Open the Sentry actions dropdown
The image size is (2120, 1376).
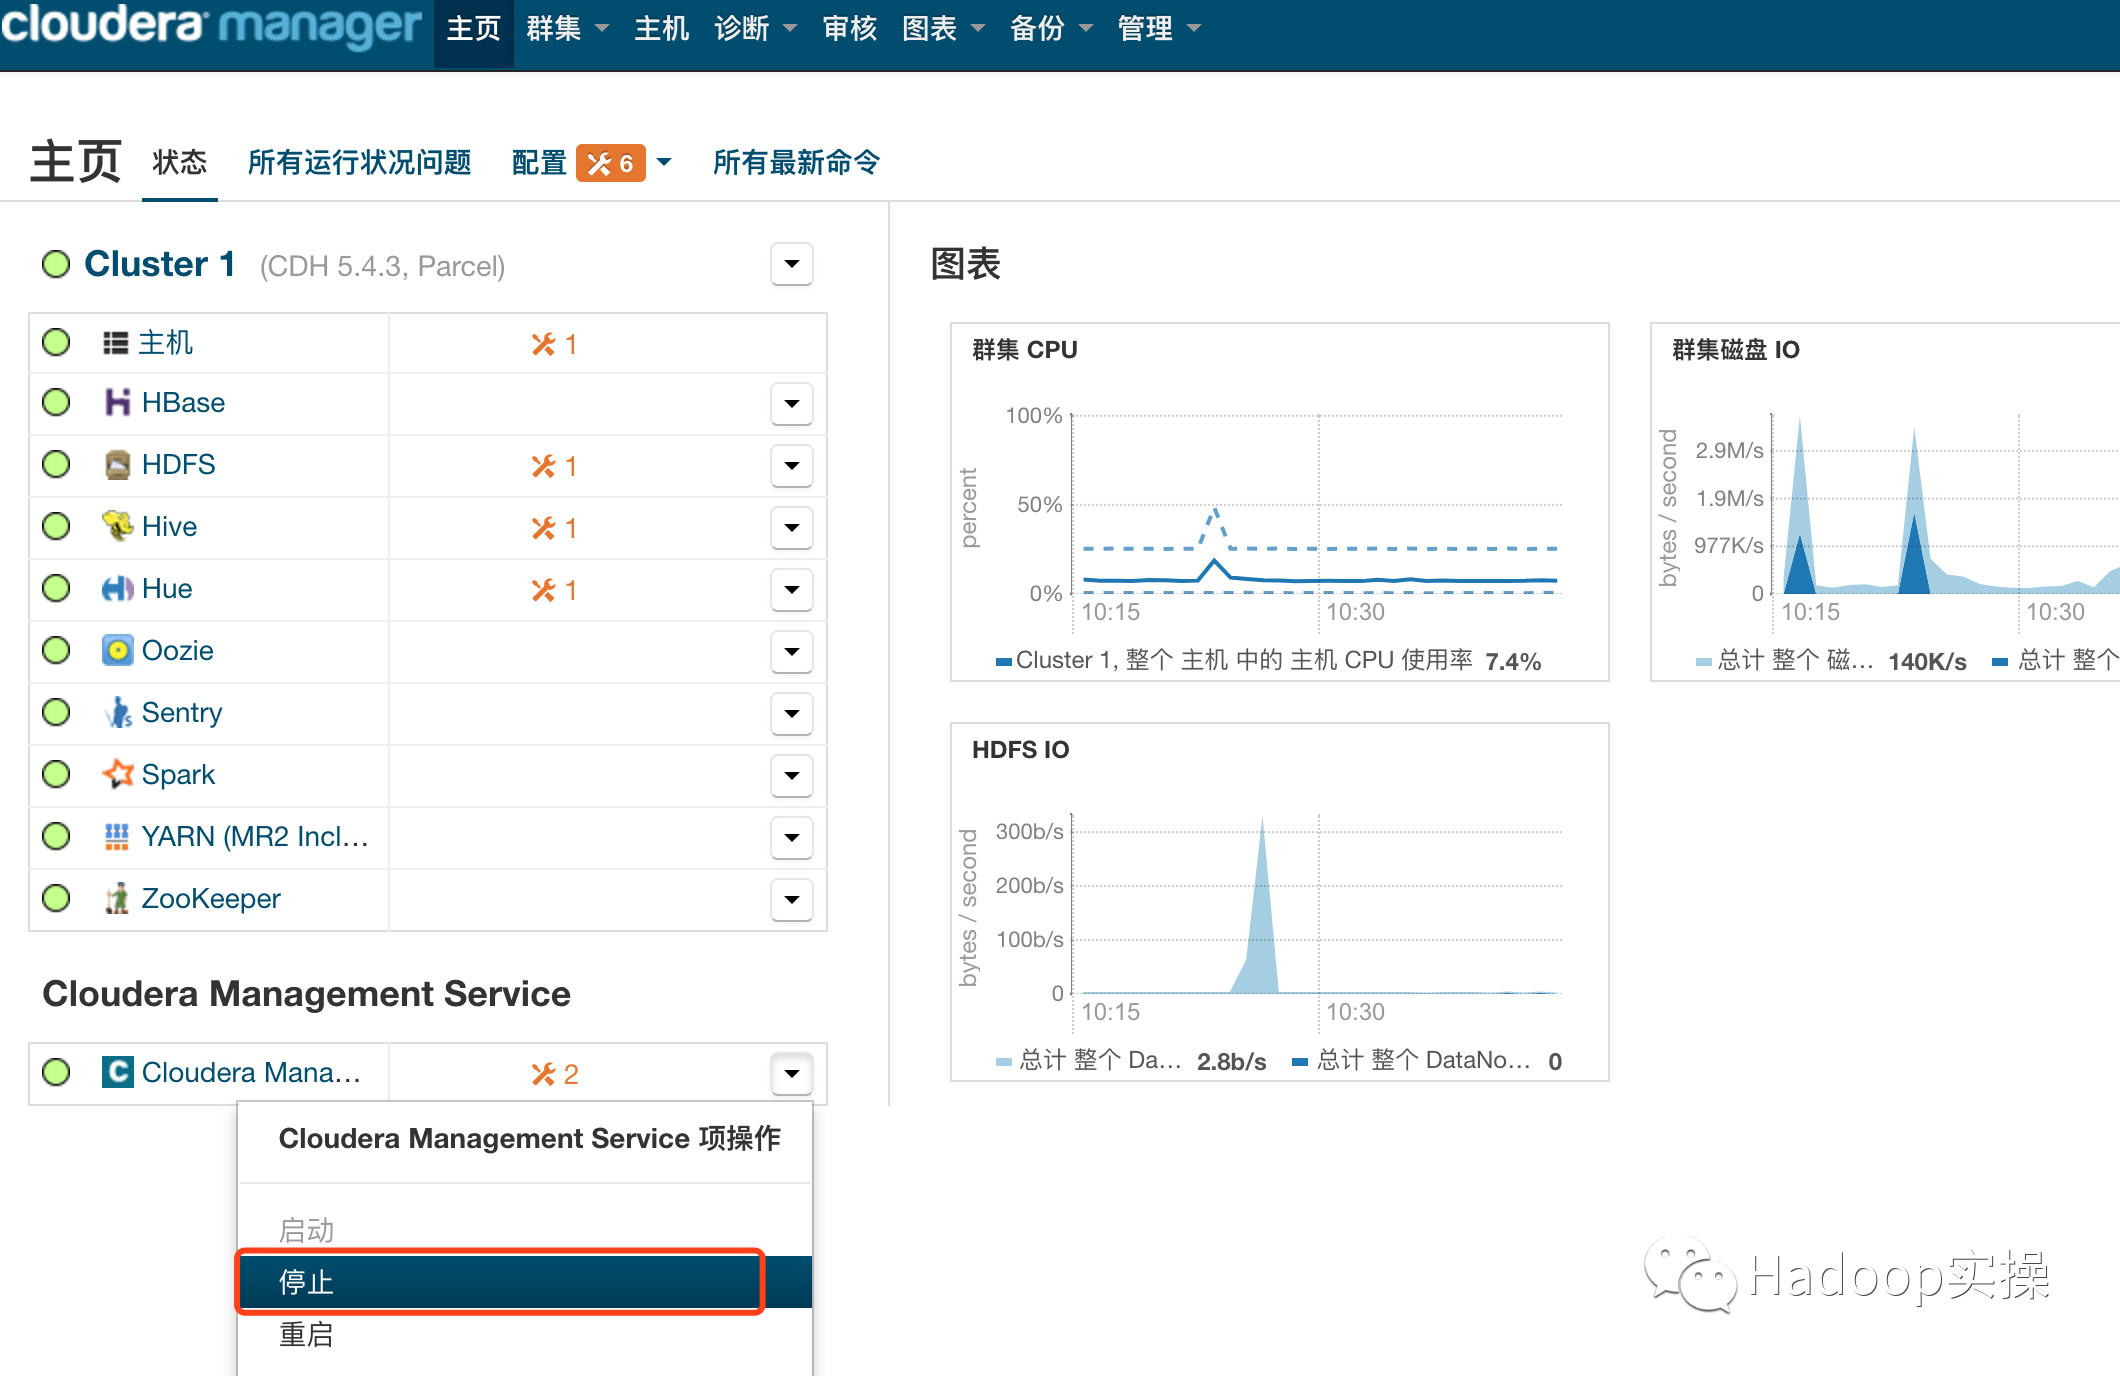point(792,714)
